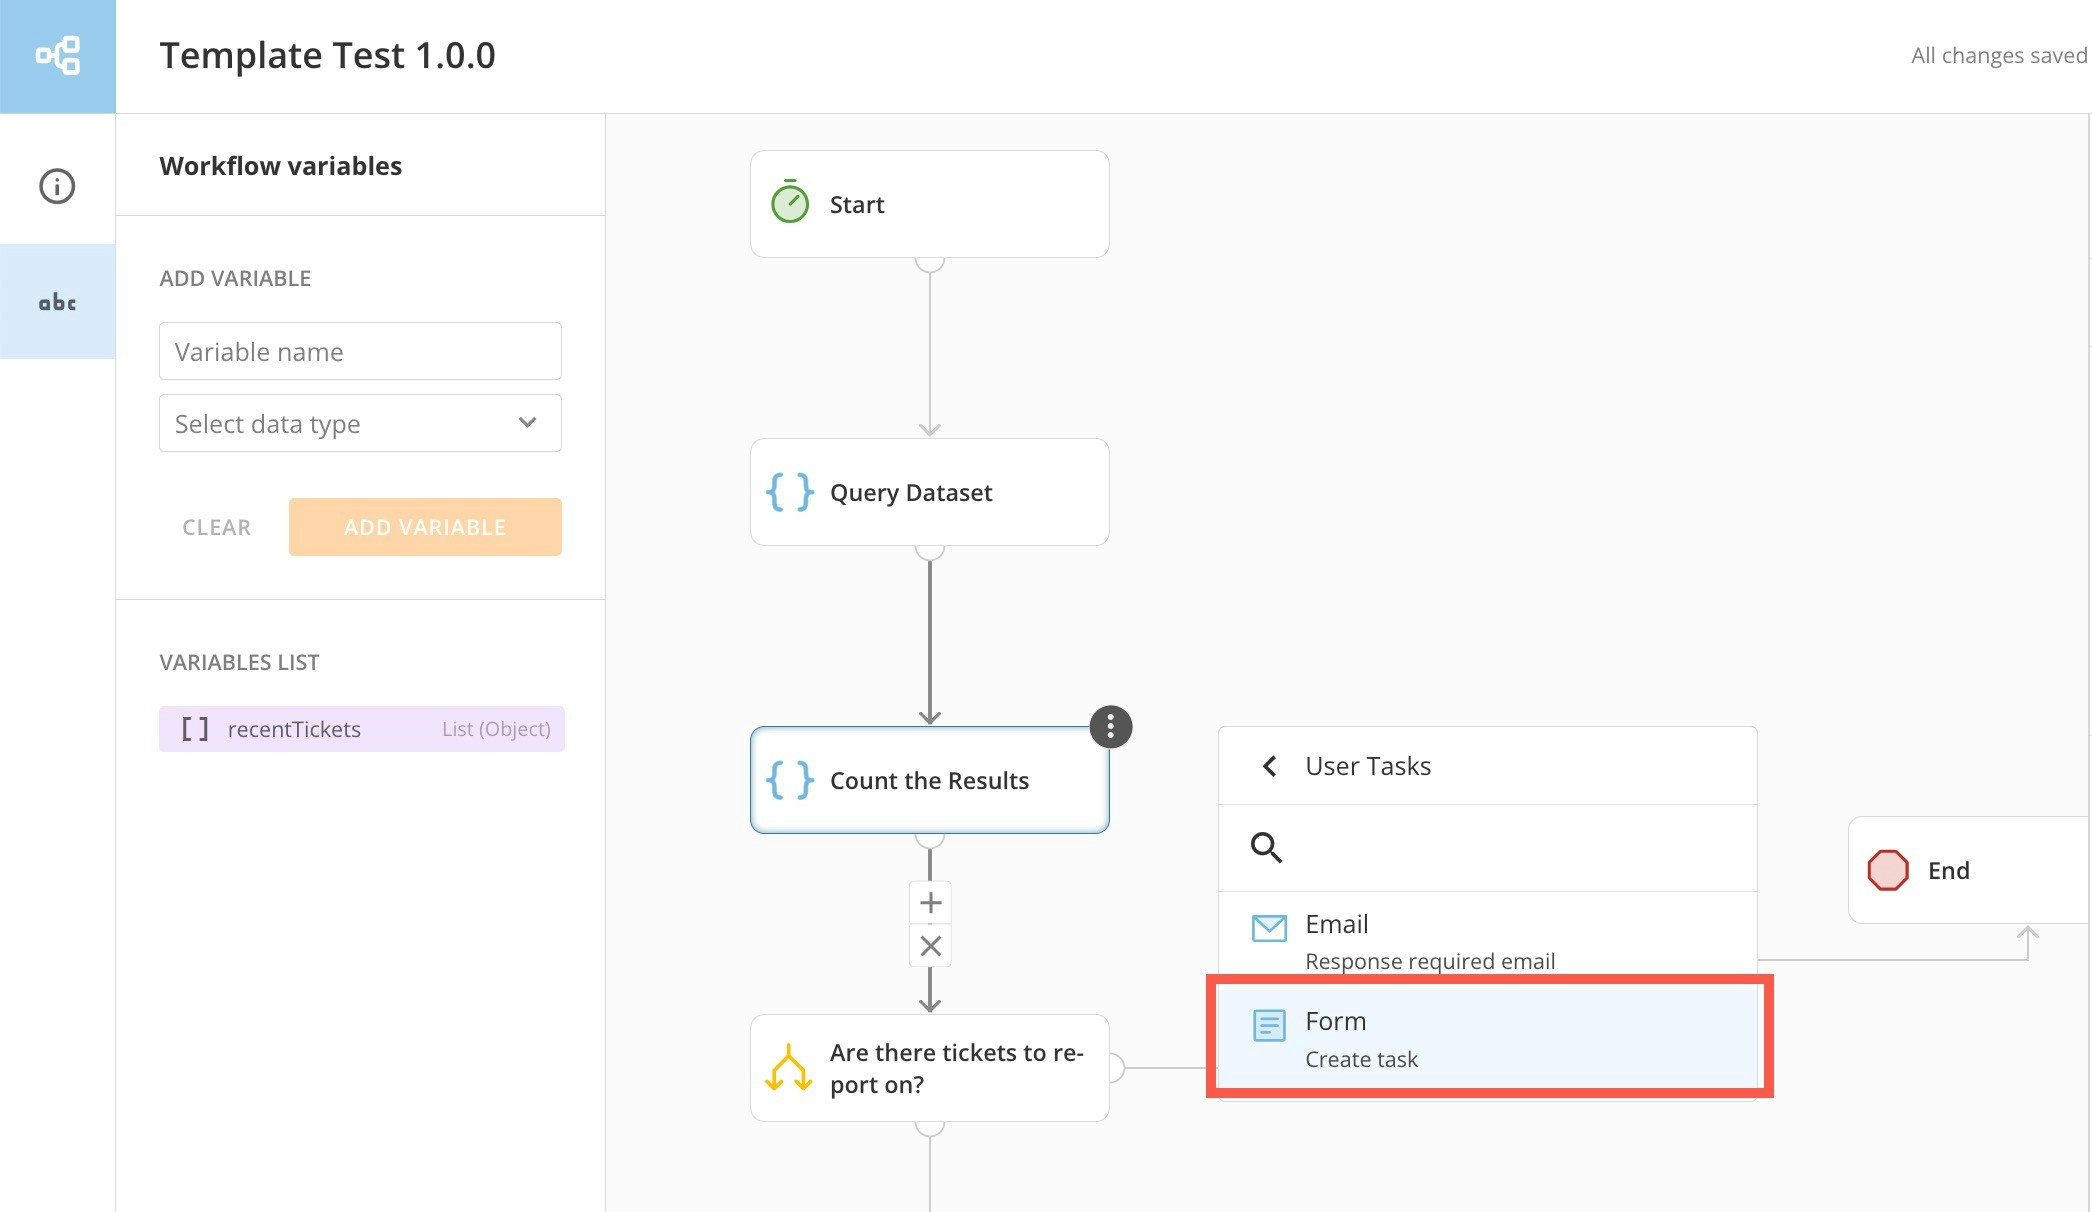Viewport: 2092px width, 1212px height.
Task: Go back using the User Tasks chevron
Action: coord(1269,766)
